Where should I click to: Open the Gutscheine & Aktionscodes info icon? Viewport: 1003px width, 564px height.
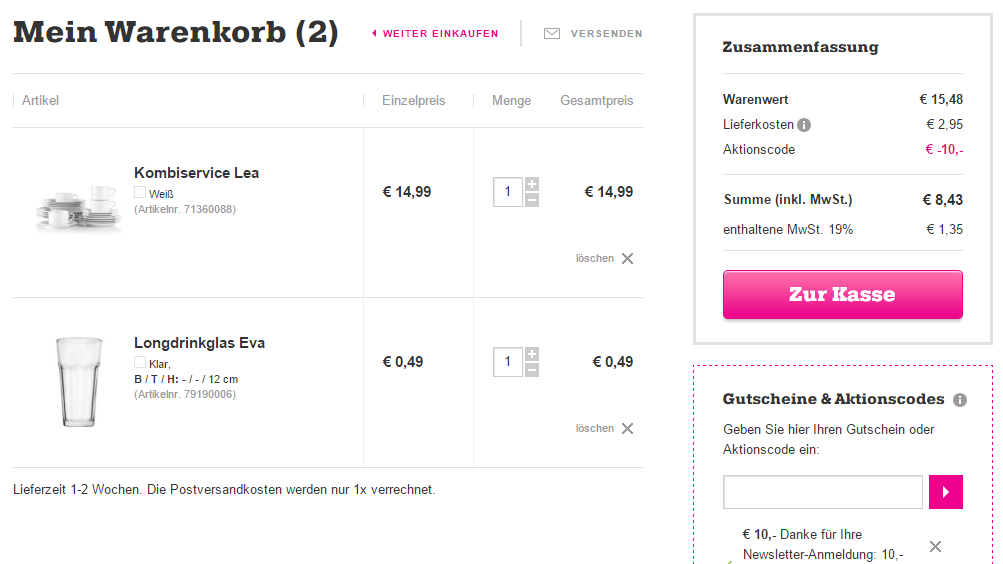point(960,400)
